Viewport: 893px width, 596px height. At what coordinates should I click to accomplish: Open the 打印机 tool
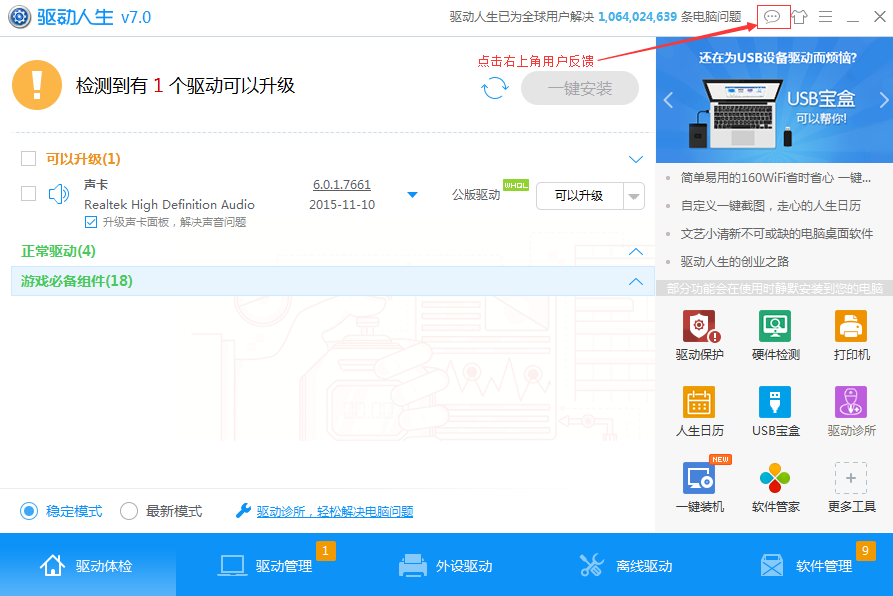[851, 336]
